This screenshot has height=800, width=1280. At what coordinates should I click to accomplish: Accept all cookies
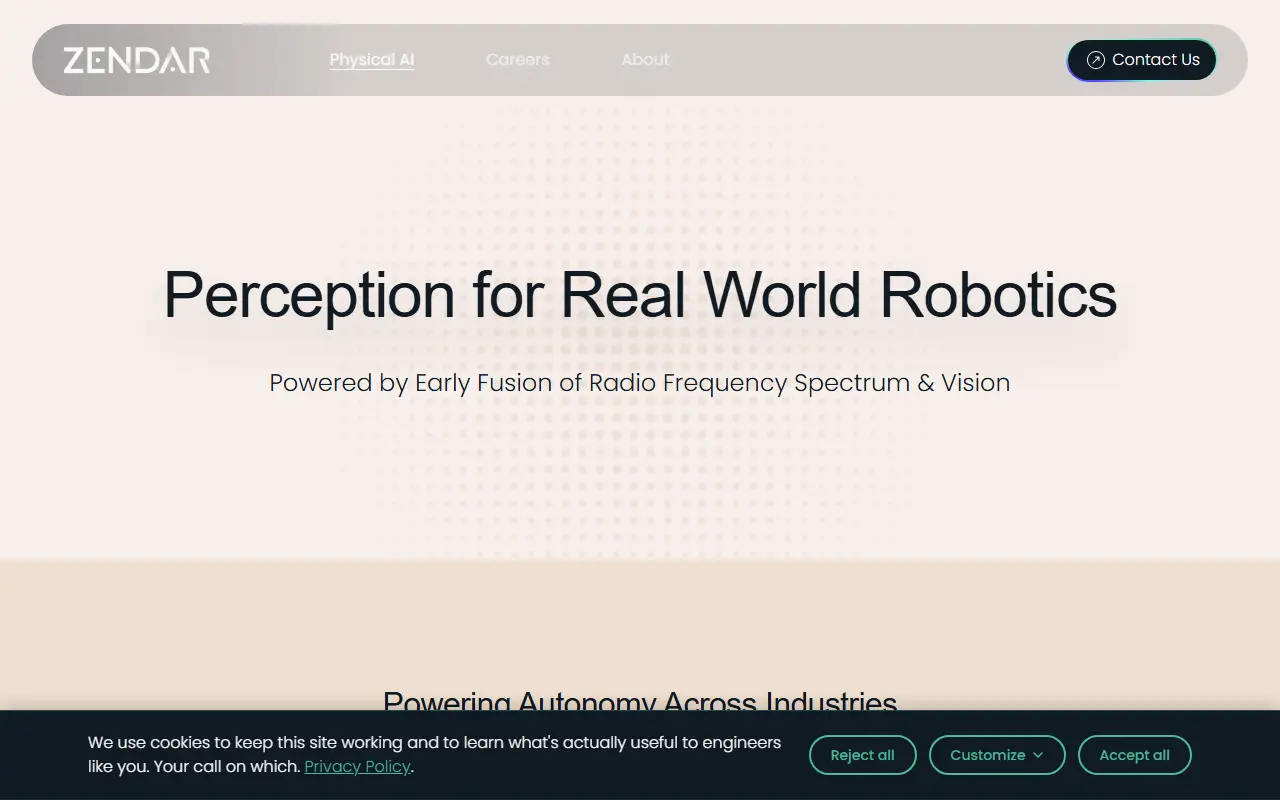(x=1134, y=755)
